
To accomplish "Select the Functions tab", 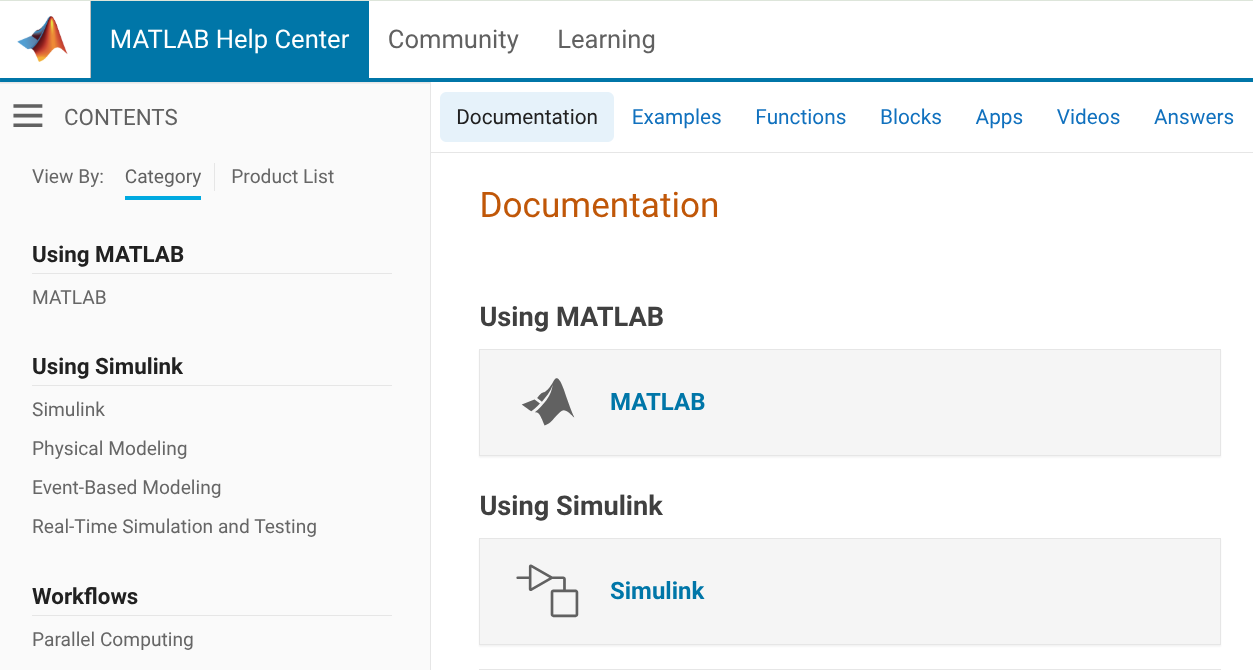I will coord(800,117).
